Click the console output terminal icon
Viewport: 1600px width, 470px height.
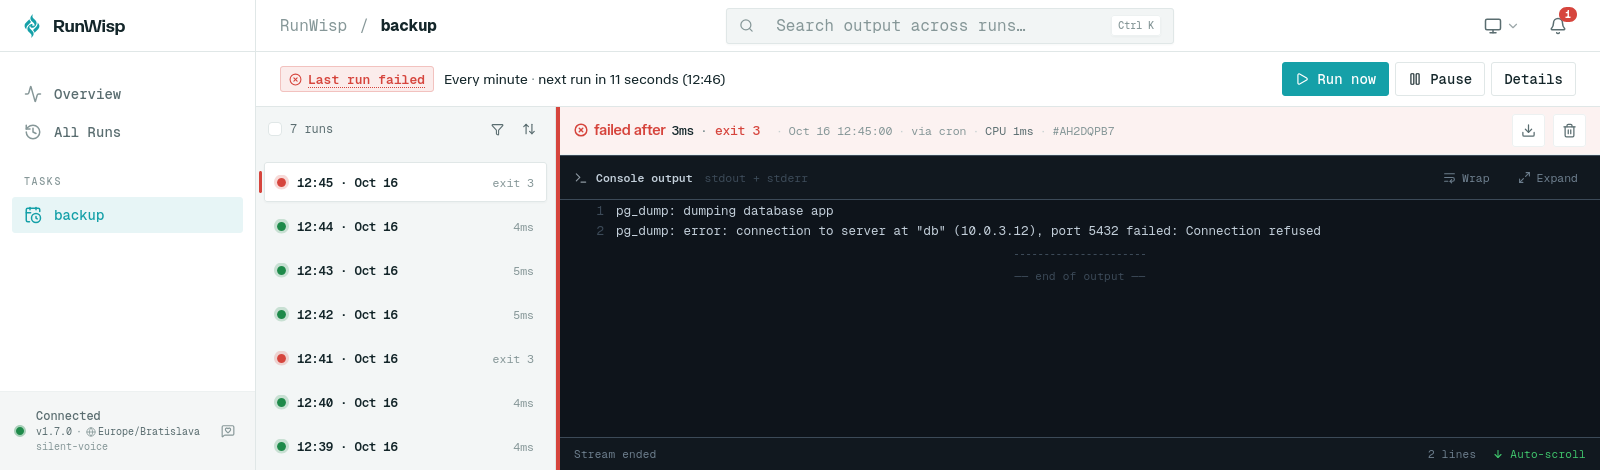click(x=580, y=178)
